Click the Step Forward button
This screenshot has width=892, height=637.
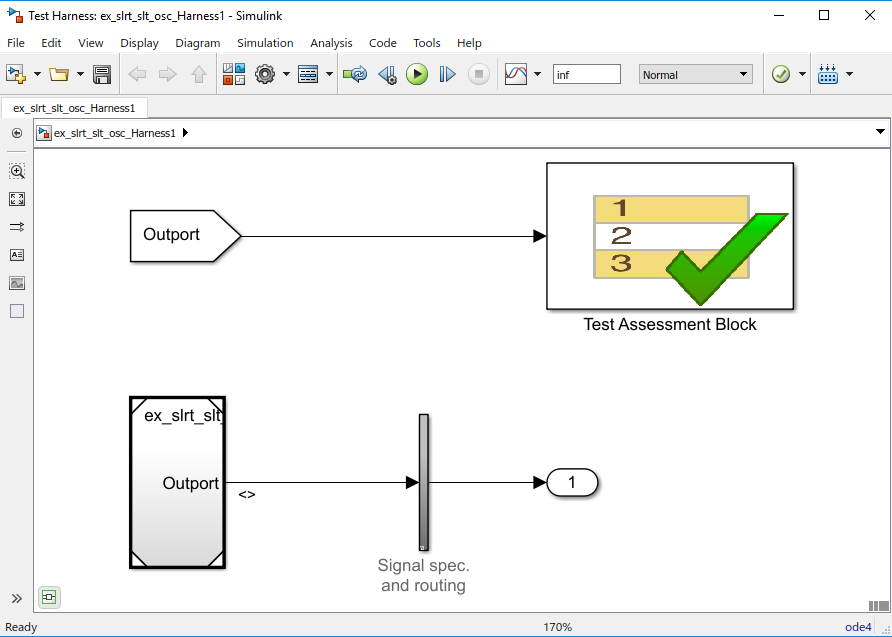click(x=448, y=75)
